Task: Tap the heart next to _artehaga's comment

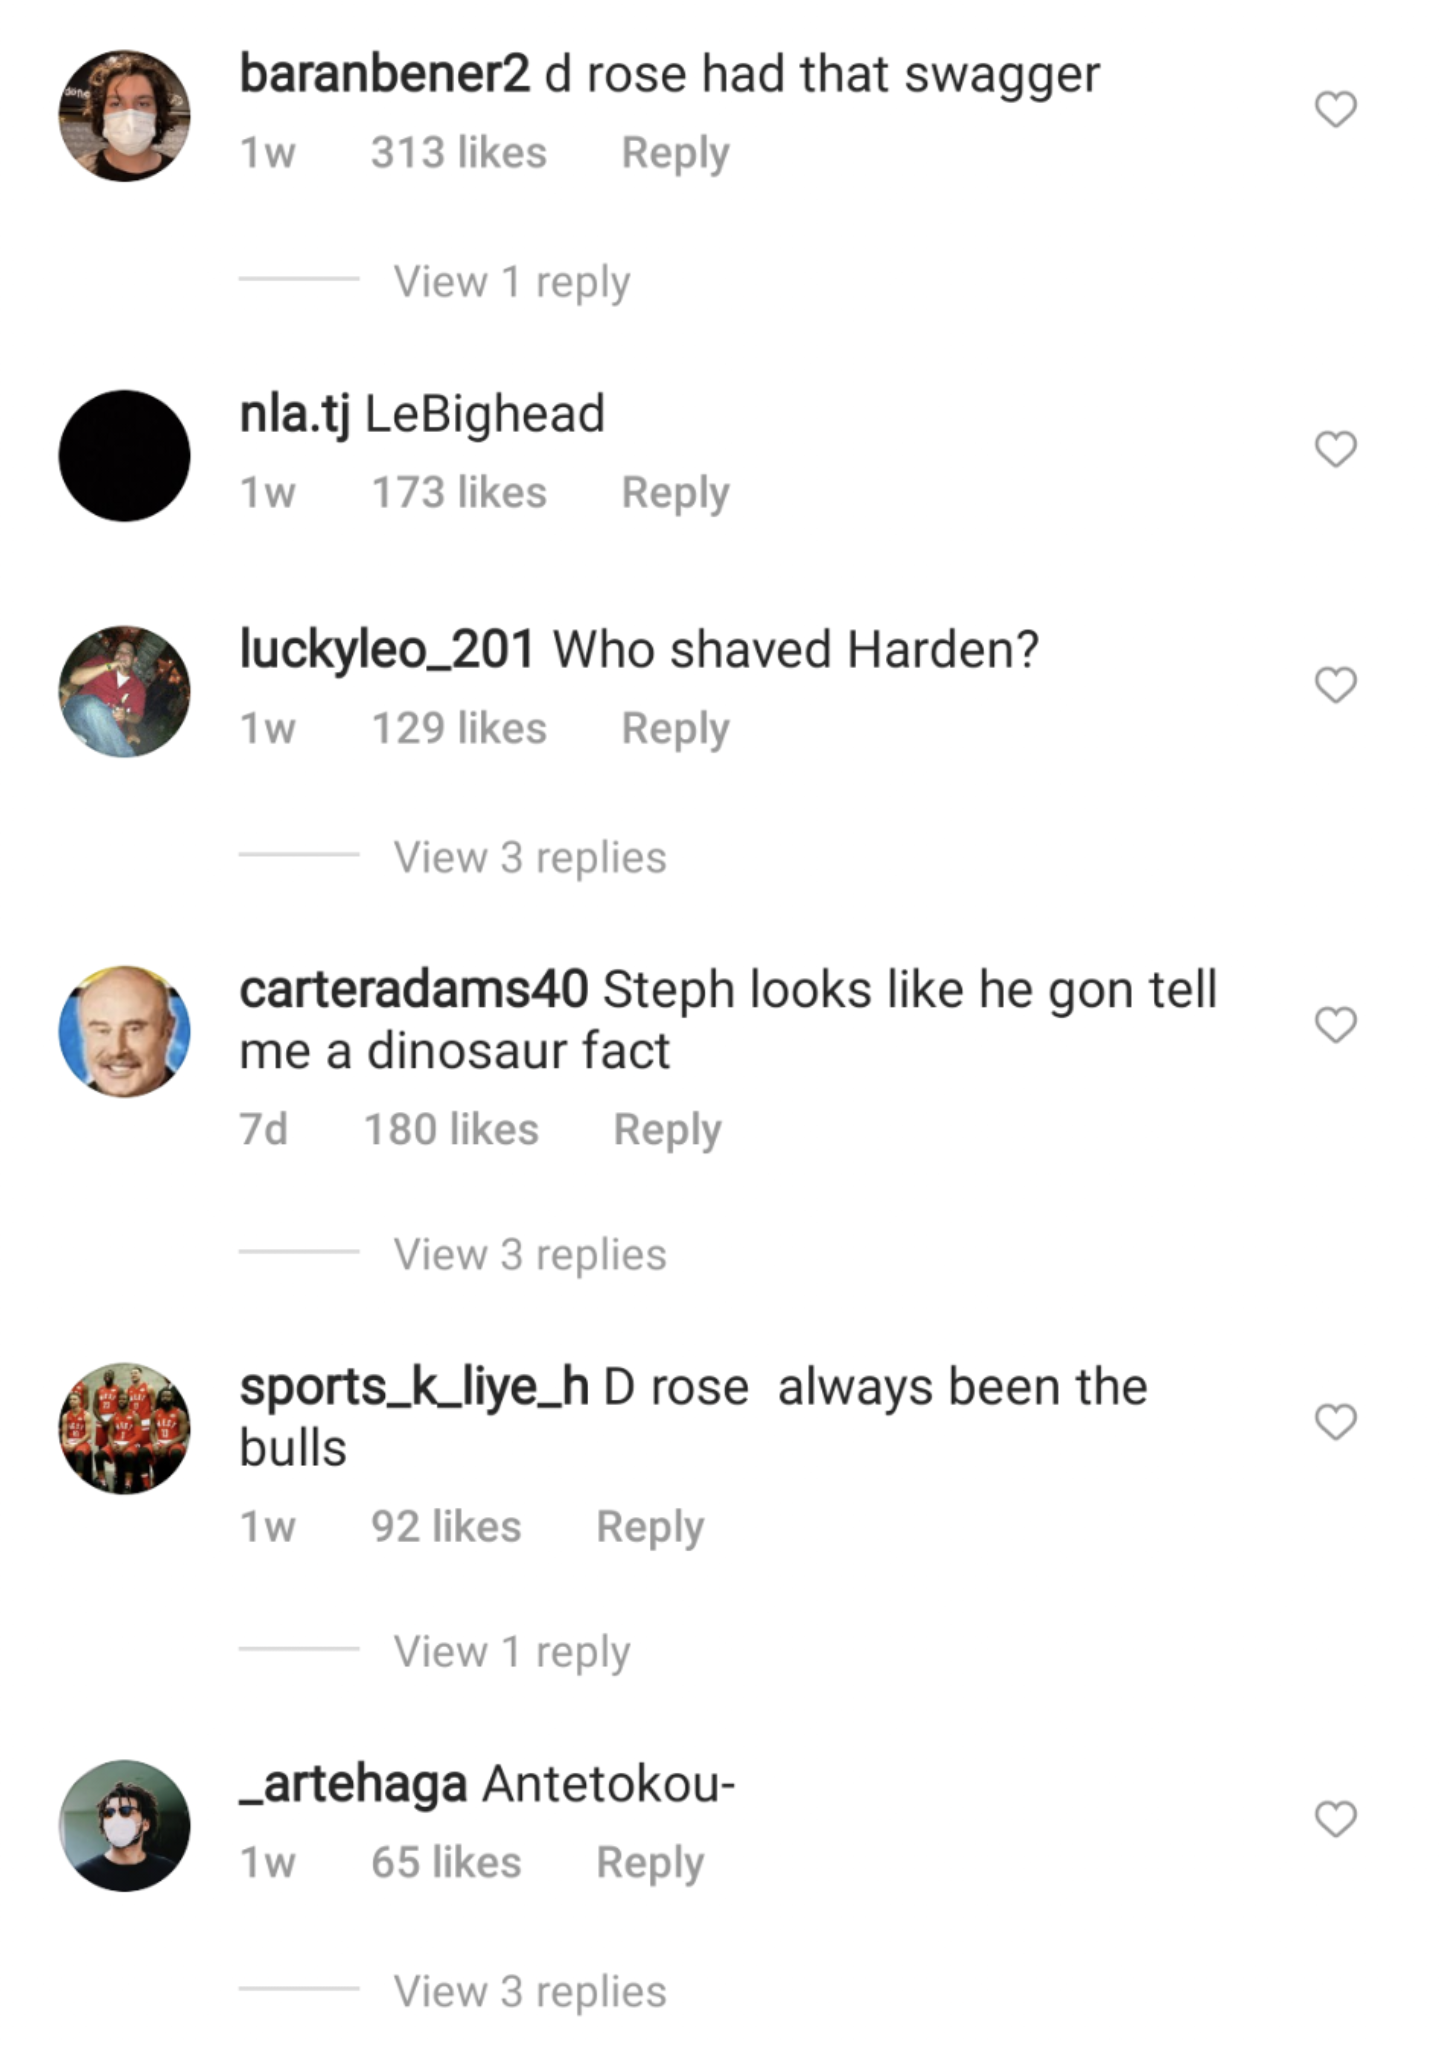Action: (x=1335, y=1818)
